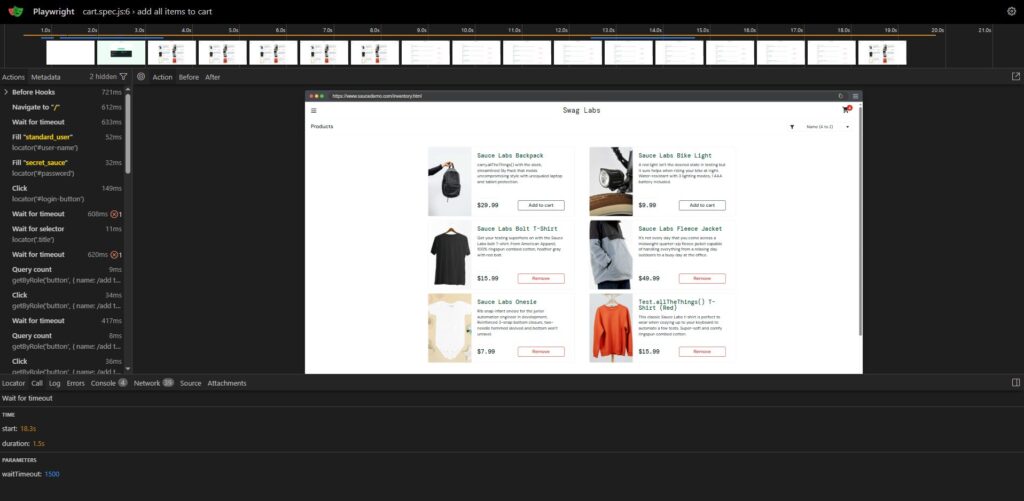The image size is (1024, 501).
Task: Add Sauce Labs Bike Light to cart
Action: [x=702, y=205]
